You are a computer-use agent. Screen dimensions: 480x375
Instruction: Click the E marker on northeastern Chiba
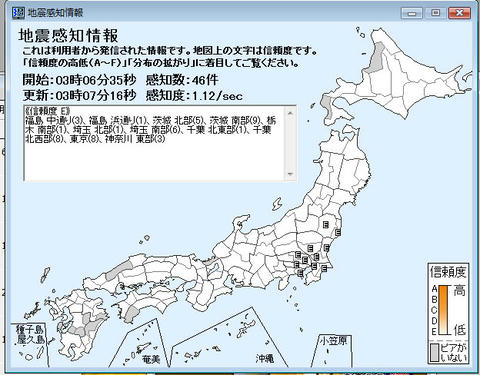tap(324, 268)
